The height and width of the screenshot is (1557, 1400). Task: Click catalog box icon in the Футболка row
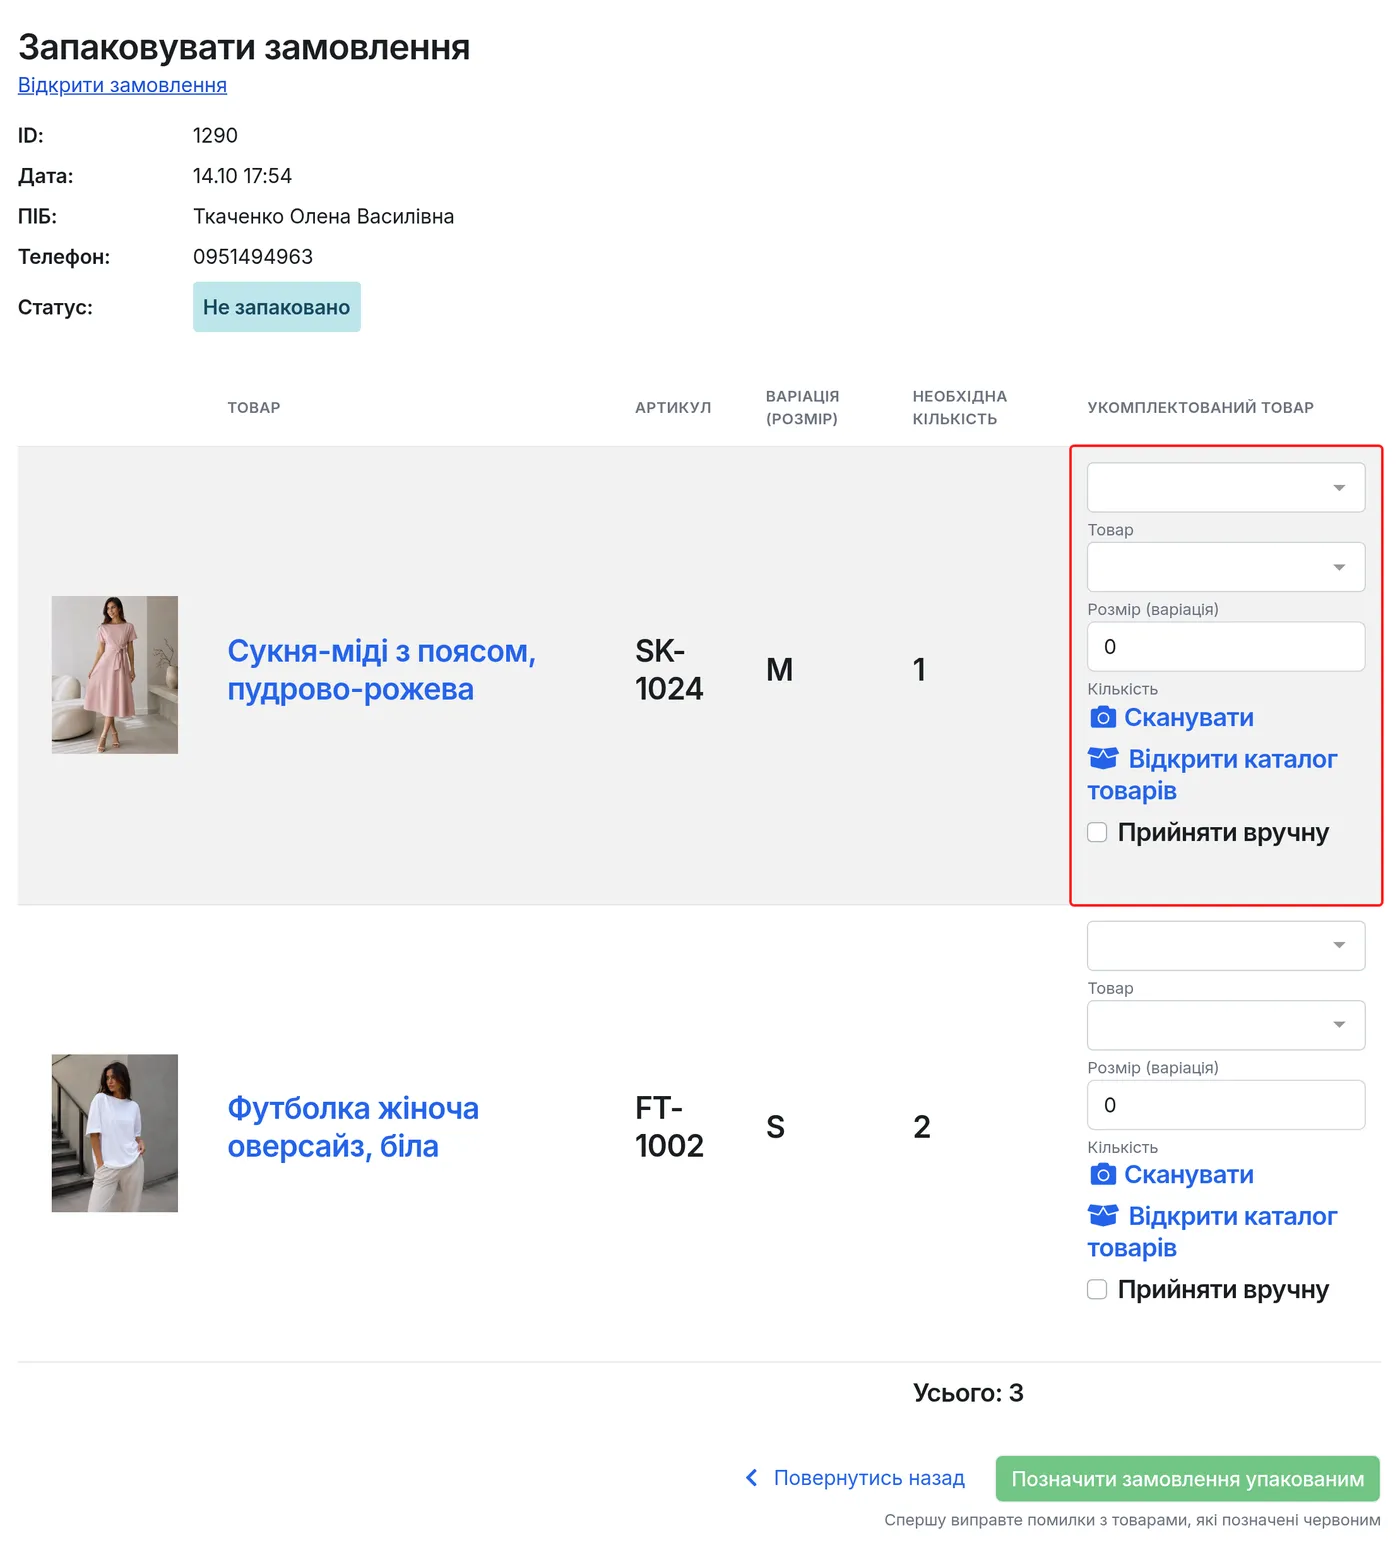[1103, 1216]
